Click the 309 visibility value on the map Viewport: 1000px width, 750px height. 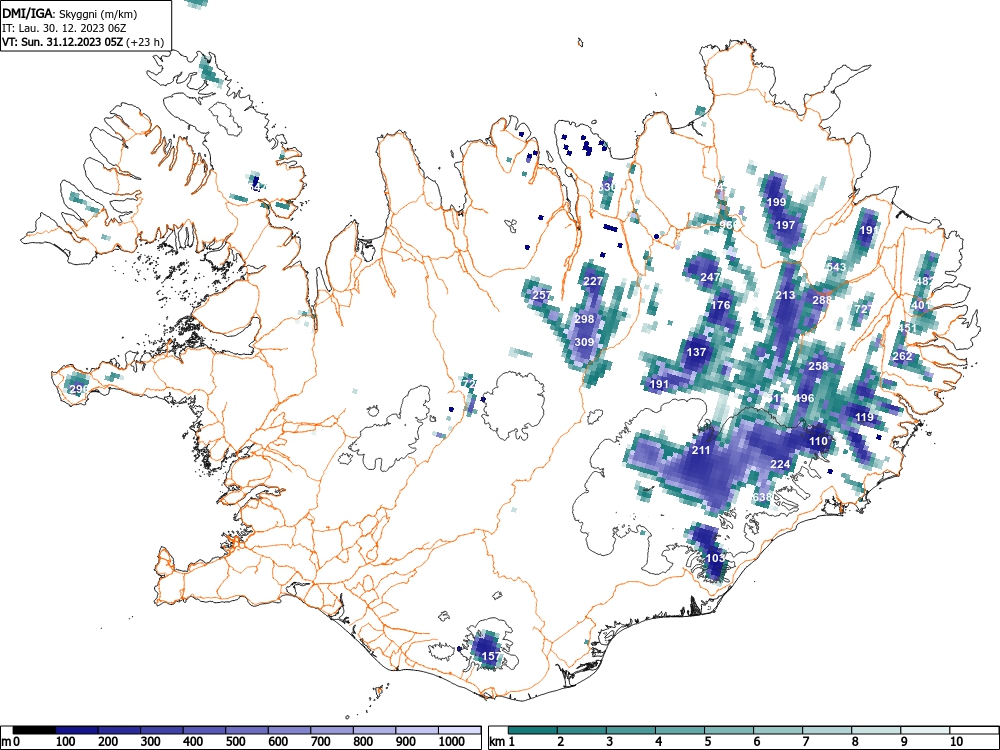pyautogui.click(x=584, y=342)
